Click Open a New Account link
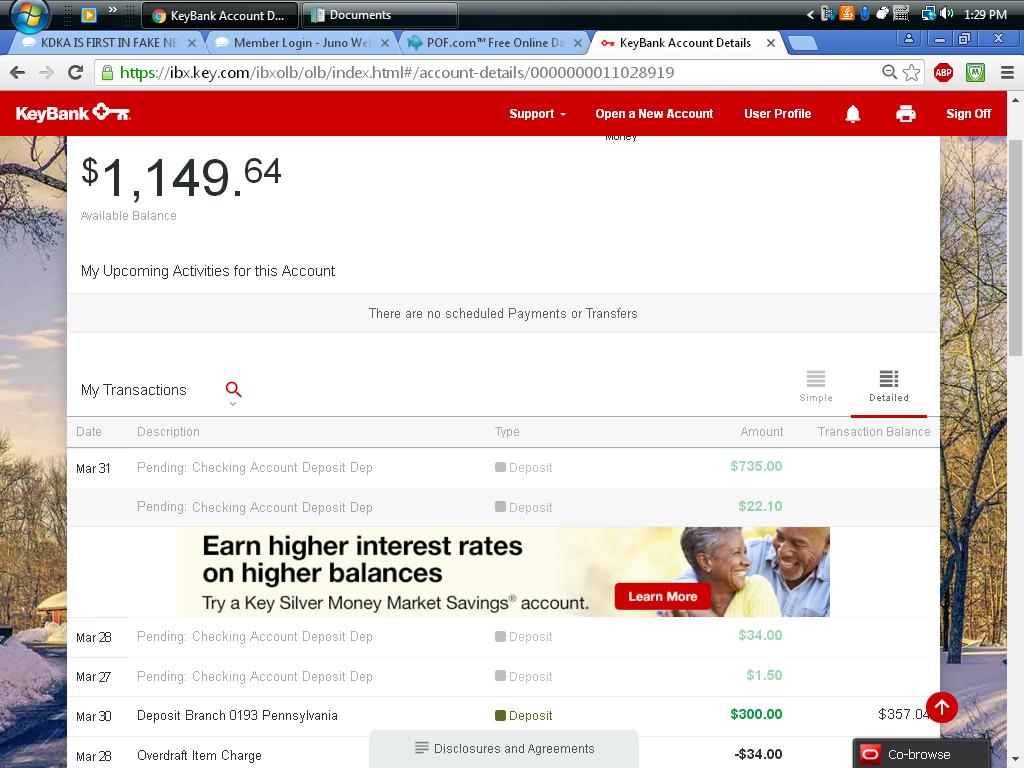The image size is (1024, 768). click(x=654, y=114)
